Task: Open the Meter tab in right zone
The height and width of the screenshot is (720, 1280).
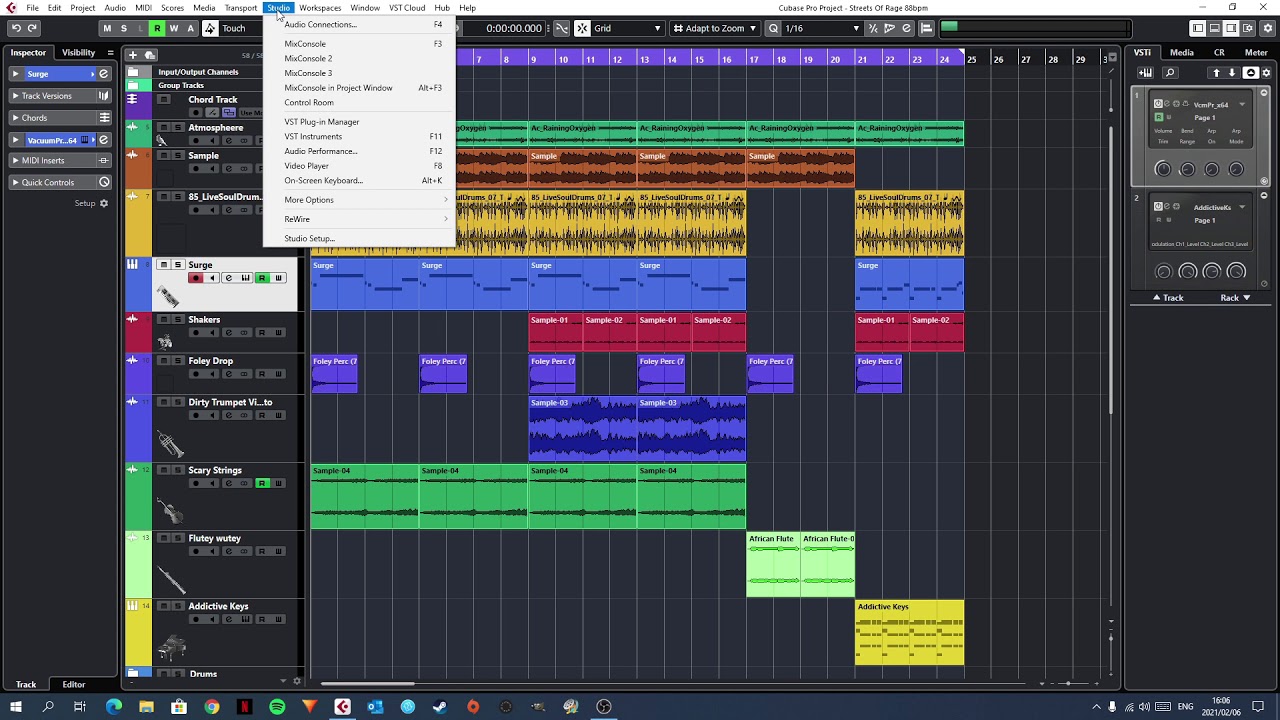Action: point(1256,53)
